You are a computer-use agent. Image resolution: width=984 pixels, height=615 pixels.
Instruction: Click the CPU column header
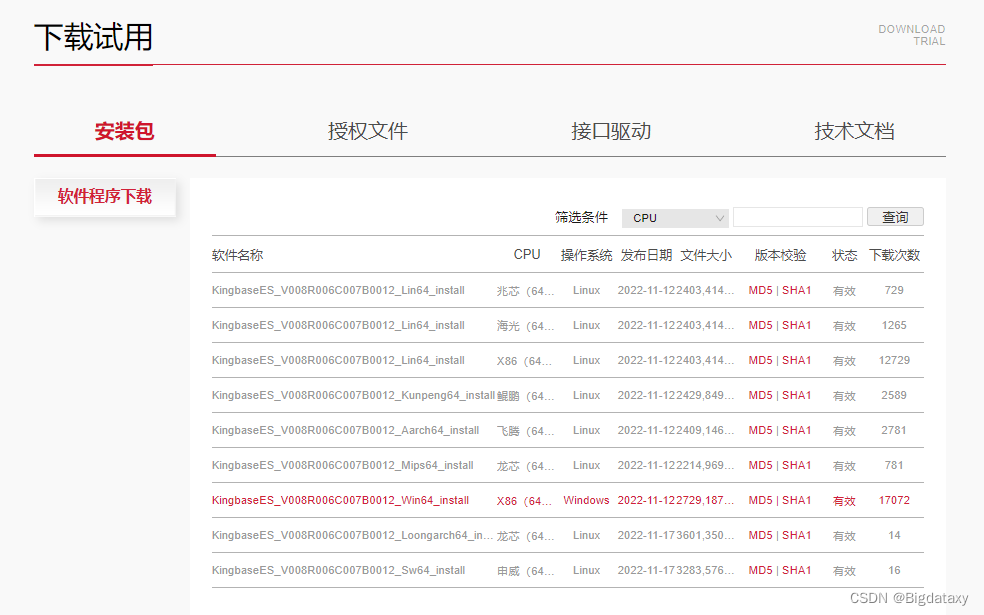(x=527, y=255)
